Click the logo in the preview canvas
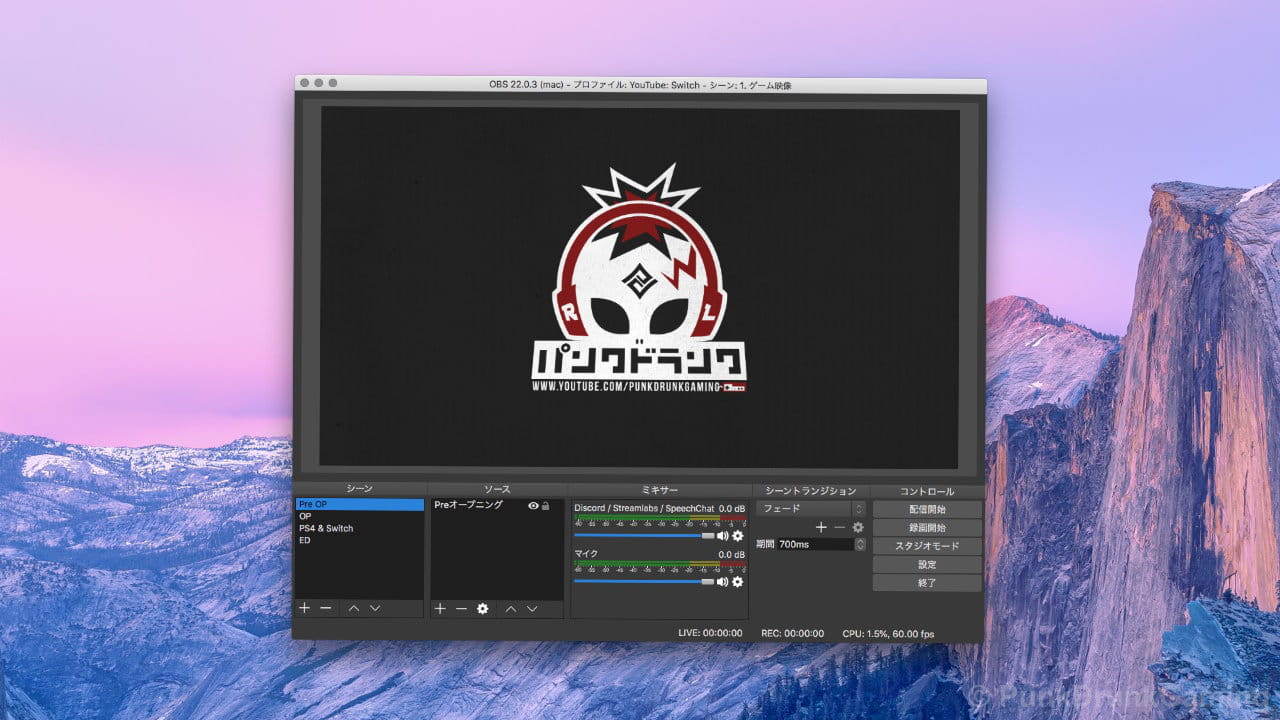The image size is (1280, 720). 640,279
